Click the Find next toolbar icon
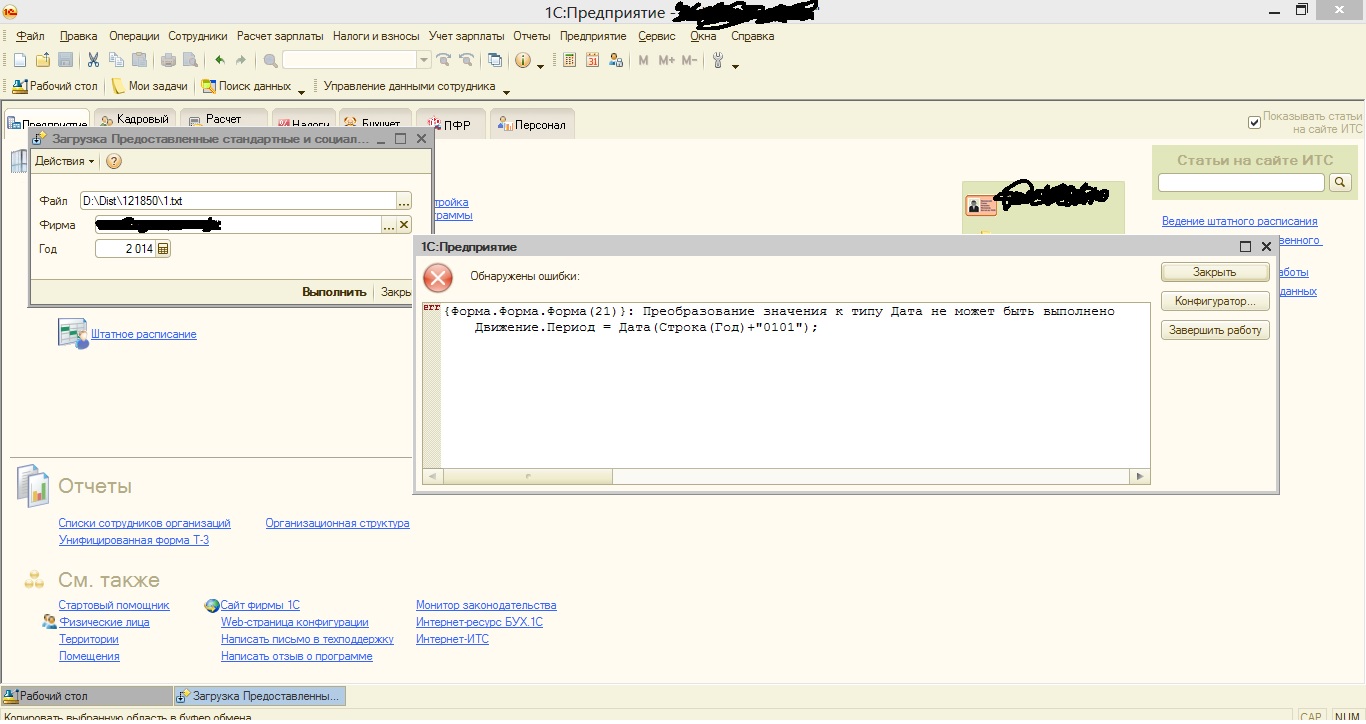The height and width of the screenshot is (724, 1366). [x=444, y=61]
